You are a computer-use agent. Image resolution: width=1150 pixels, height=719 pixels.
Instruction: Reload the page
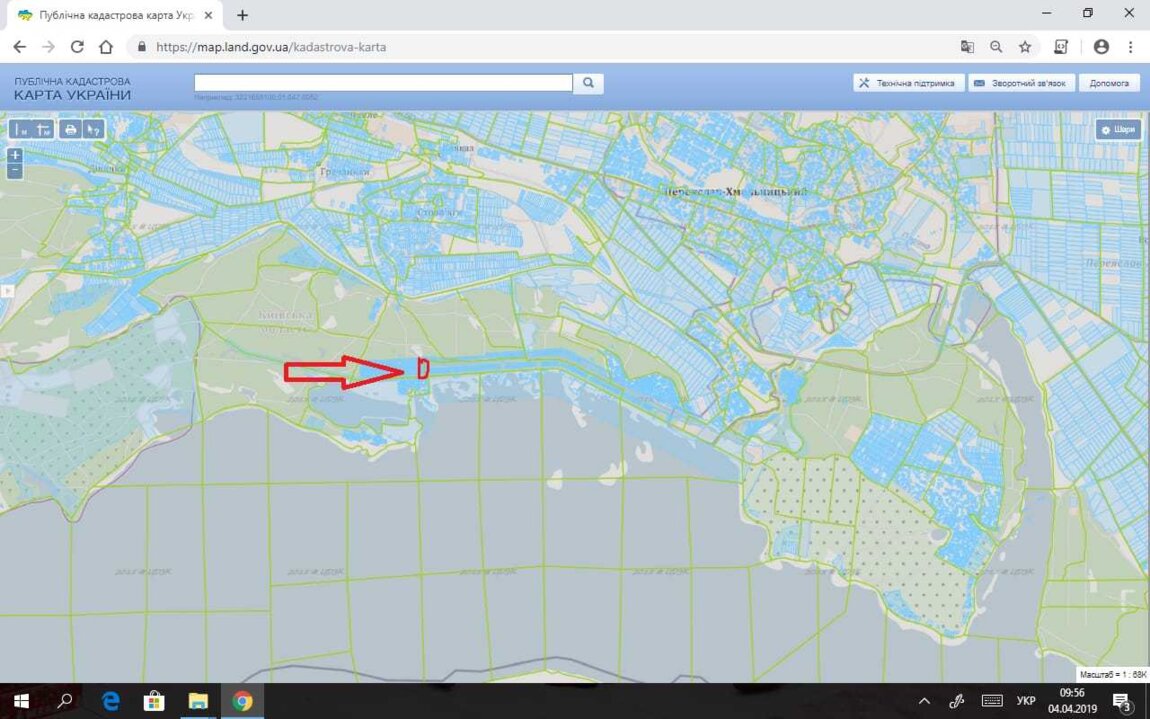pos(77,47)
